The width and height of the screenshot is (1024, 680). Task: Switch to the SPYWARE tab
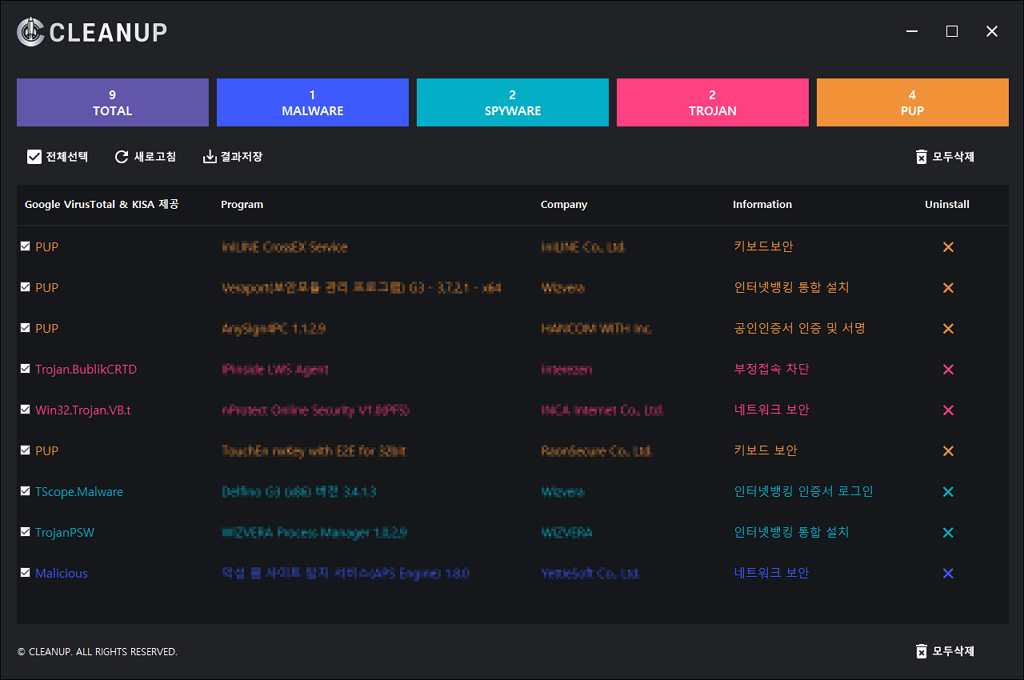pos(513,103)
